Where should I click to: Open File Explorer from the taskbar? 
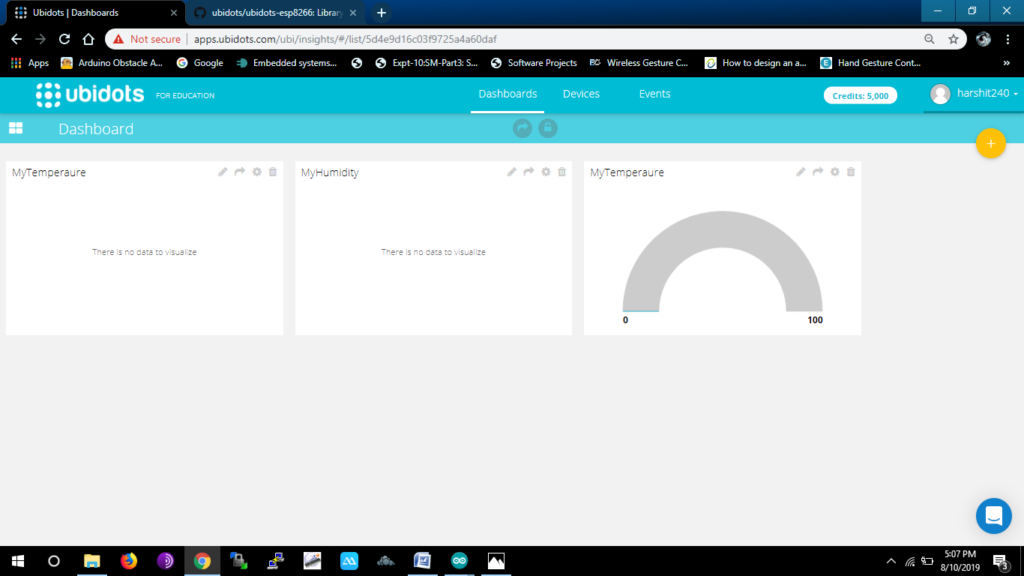point(91,561)
